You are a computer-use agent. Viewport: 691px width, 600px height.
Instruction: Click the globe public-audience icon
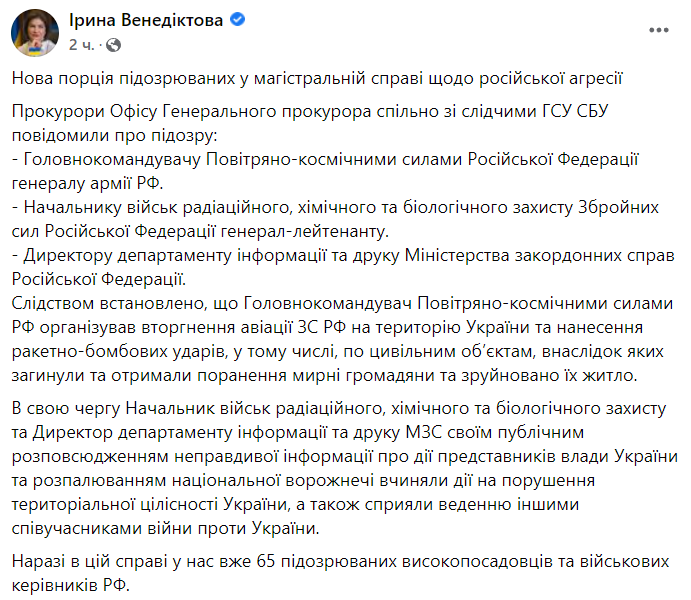click(114, 45)
